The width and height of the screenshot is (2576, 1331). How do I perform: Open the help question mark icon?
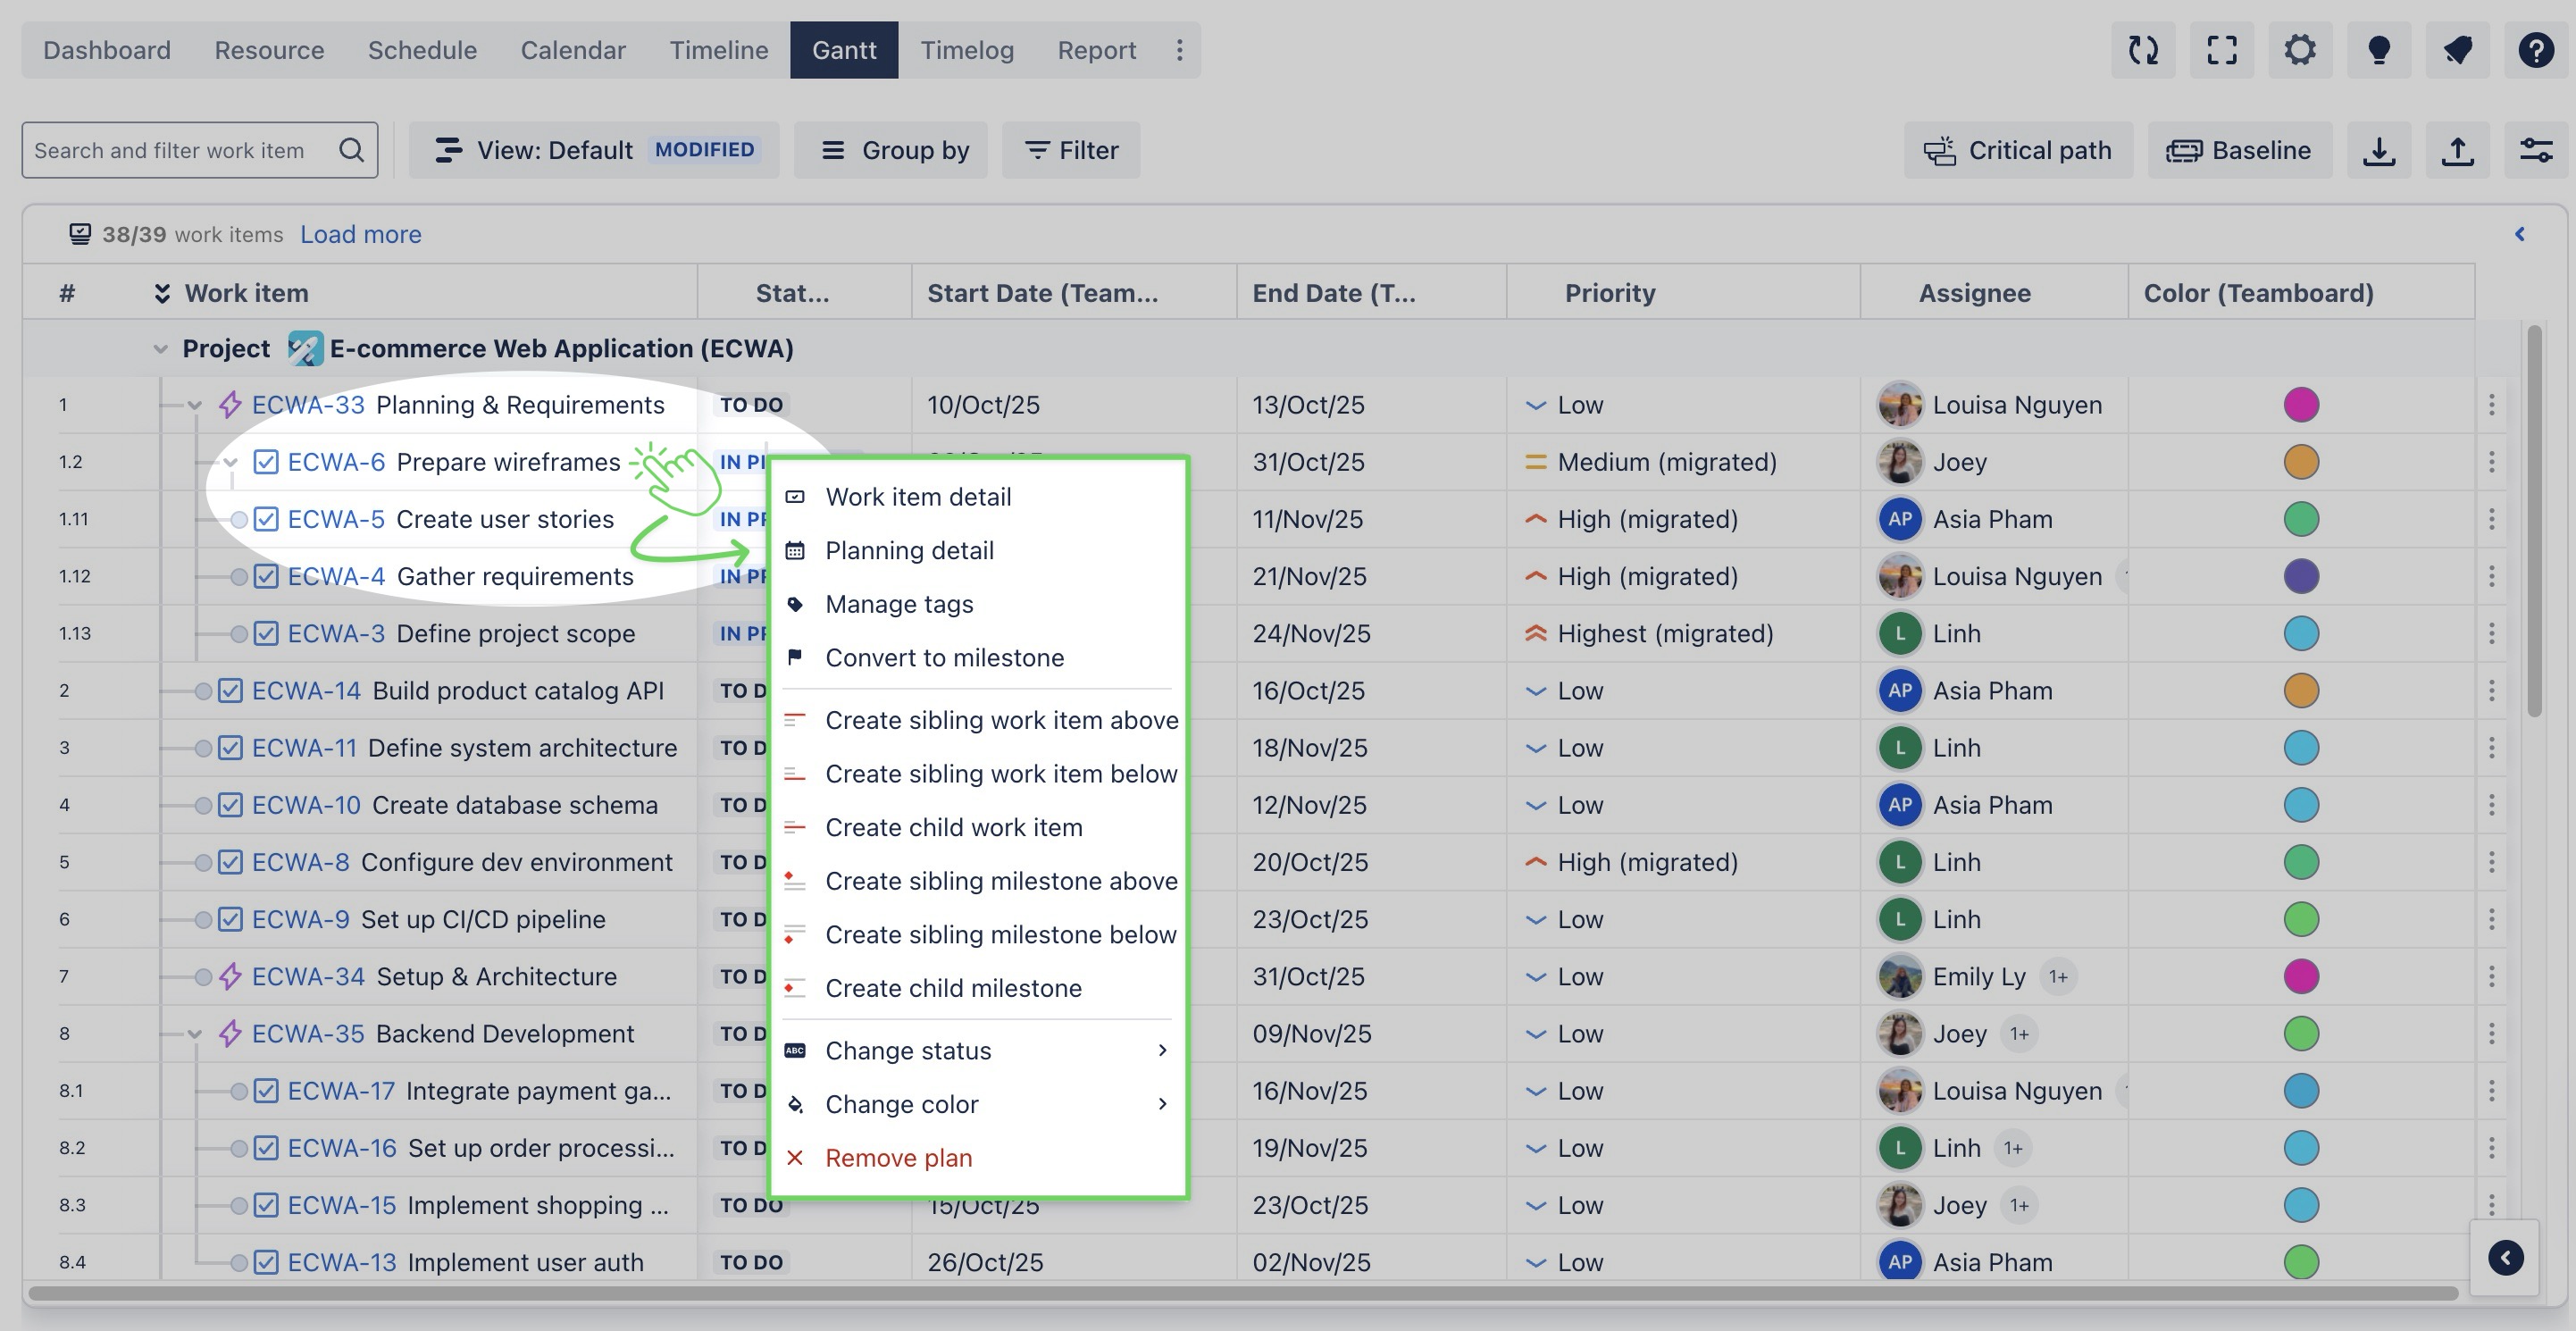click(2535, 50)
